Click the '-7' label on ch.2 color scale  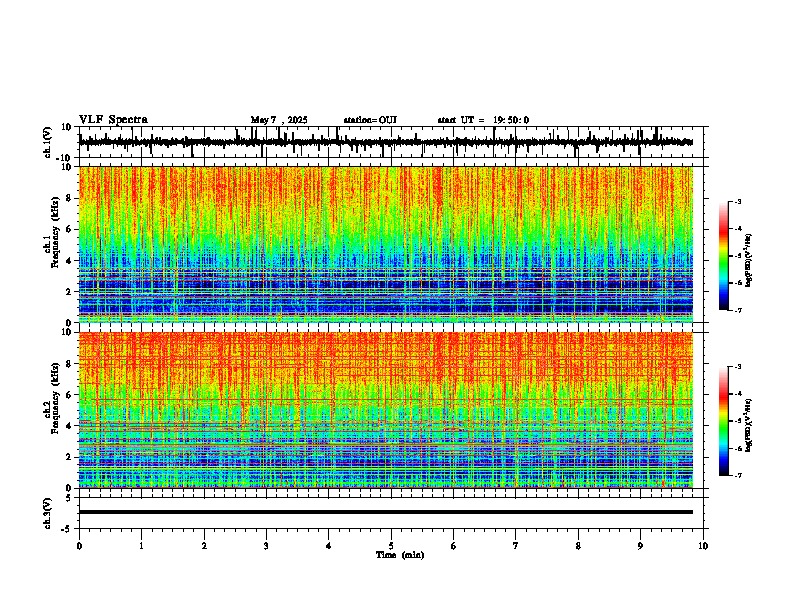click(x=737, y=475)
